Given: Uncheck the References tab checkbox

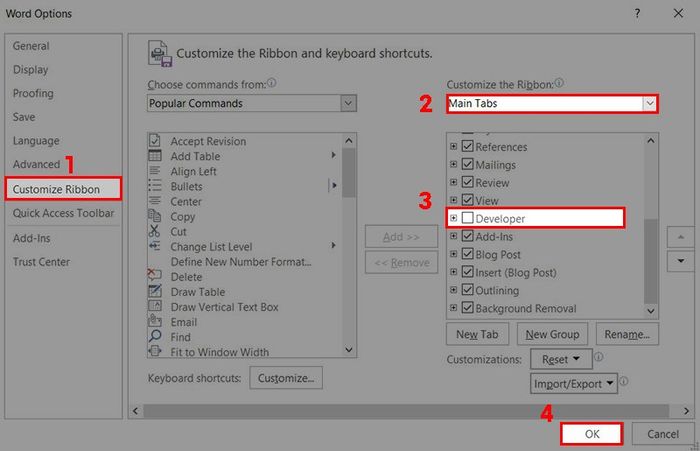Looking at the screenshot, I should pos(467,146).
